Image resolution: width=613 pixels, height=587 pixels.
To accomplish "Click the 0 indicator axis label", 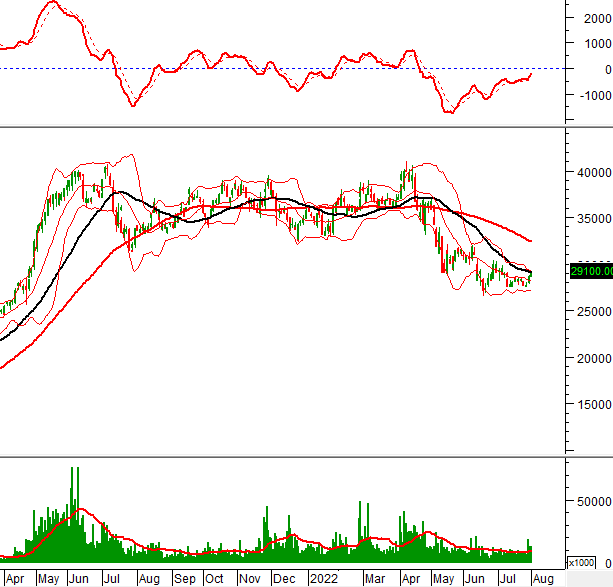I will (x=608, y=70).
